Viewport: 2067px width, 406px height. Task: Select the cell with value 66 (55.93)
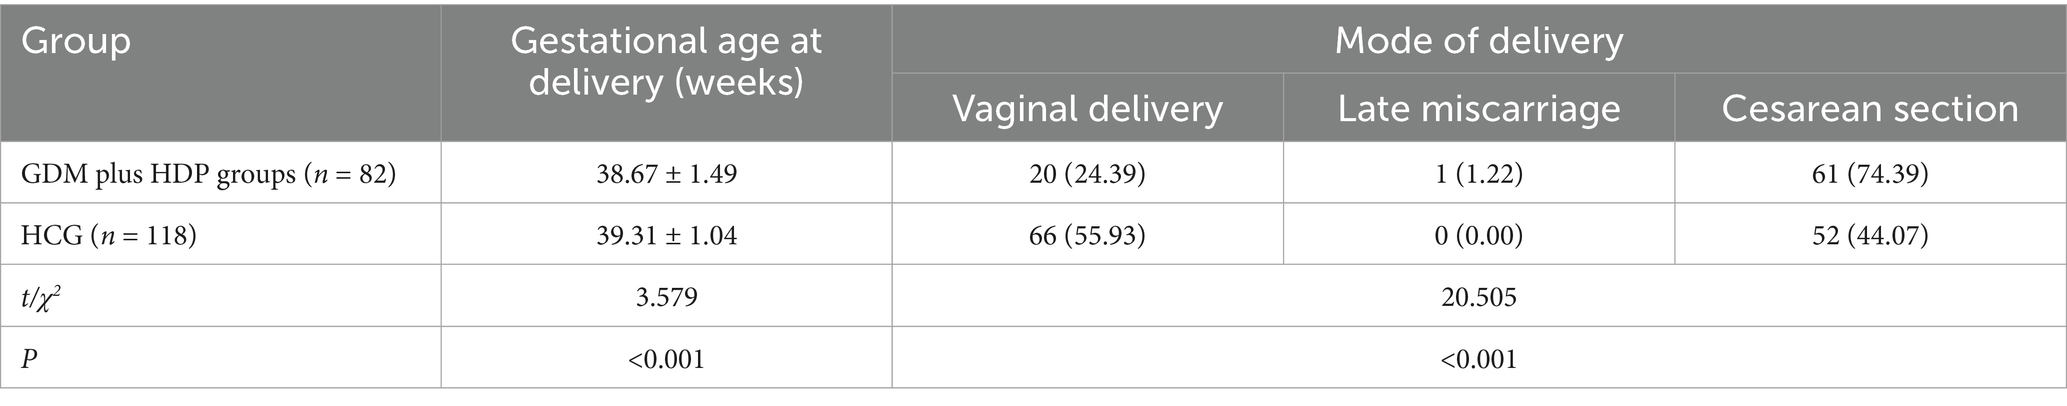click(x=1087, y=236)
